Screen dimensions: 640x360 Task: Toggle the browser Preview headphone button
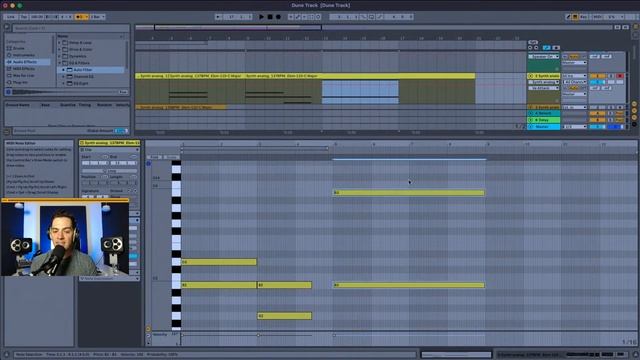8,92
